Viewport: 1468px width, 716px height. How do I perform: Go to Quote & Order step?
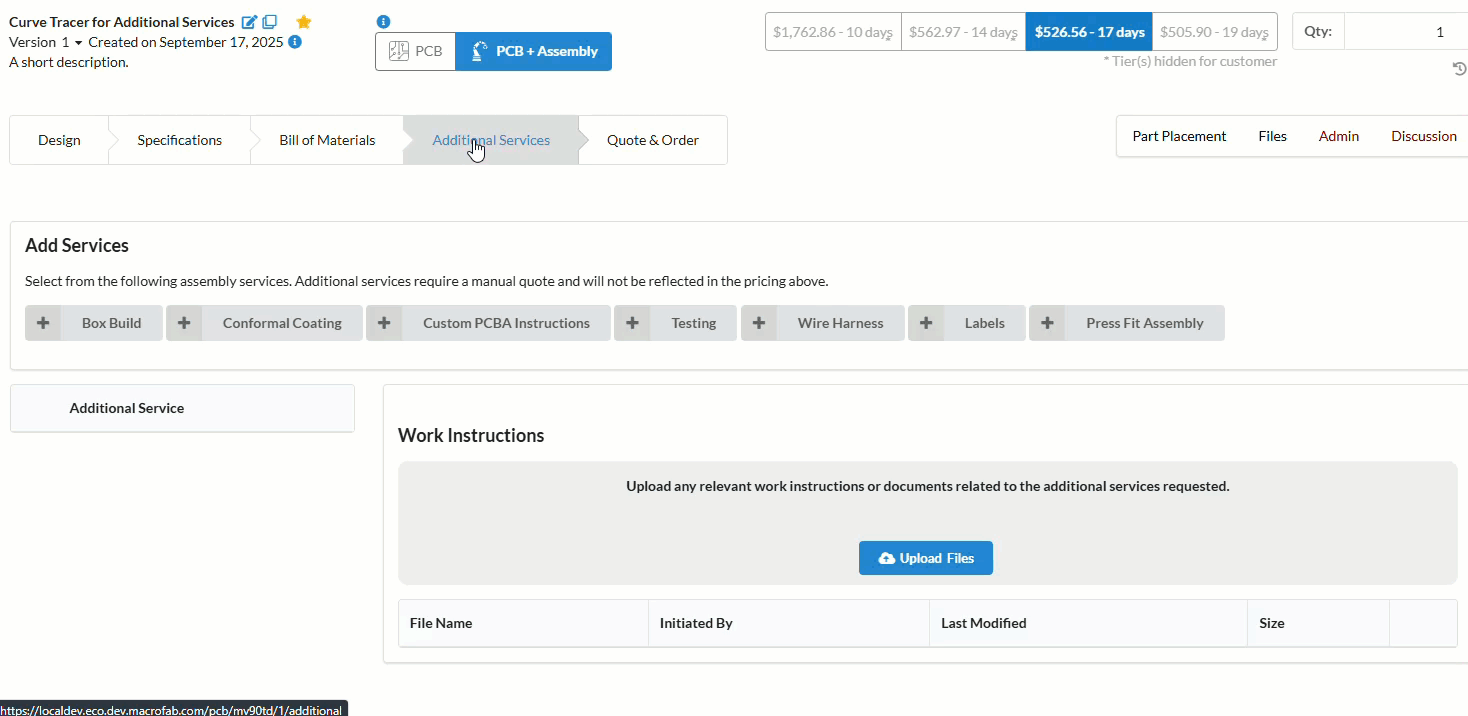[652, 140]
